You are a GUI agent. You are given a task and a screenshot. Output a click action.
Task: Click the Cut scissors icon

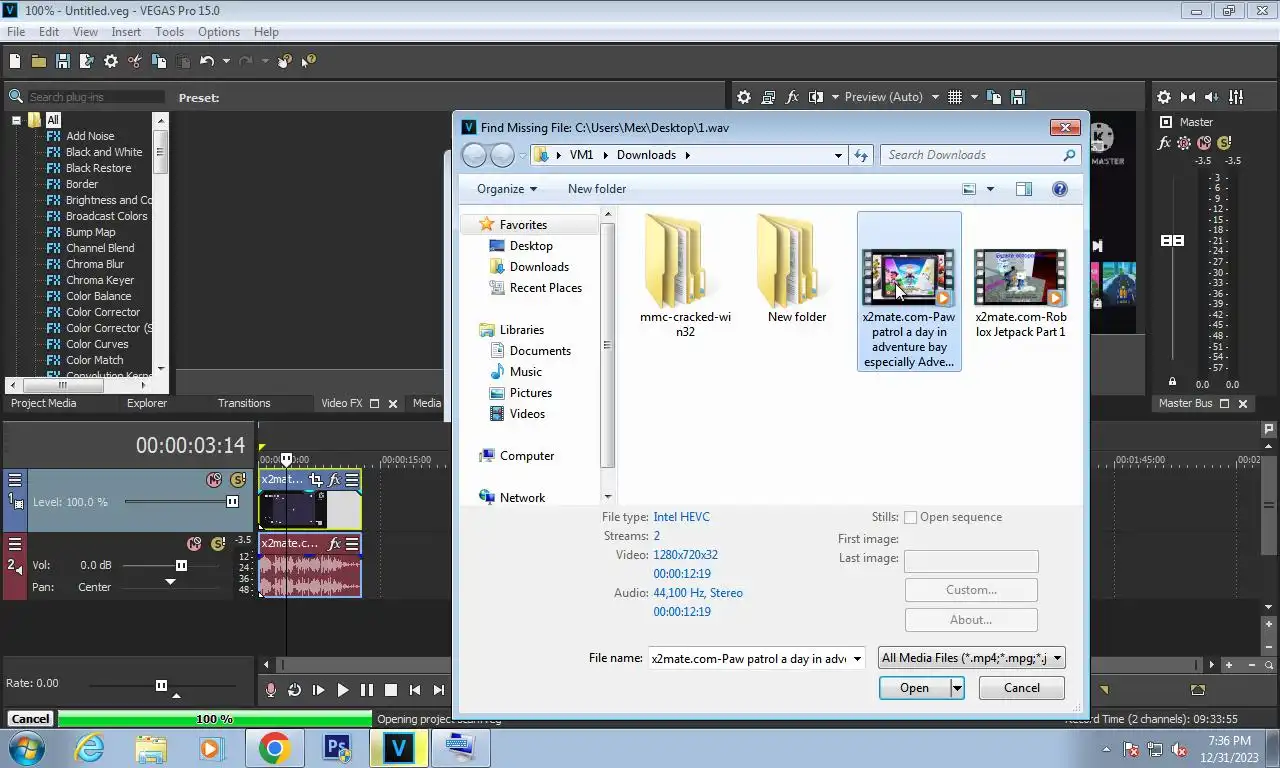[x=135, y=61]
